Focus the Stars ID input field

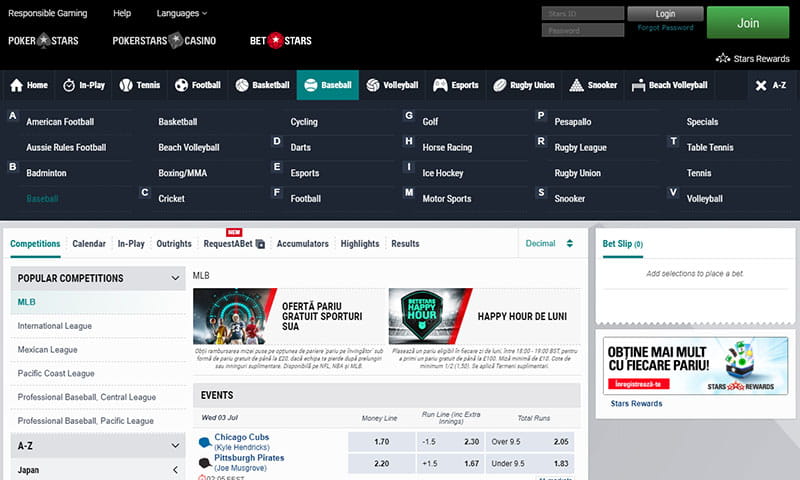pos(583,13)
